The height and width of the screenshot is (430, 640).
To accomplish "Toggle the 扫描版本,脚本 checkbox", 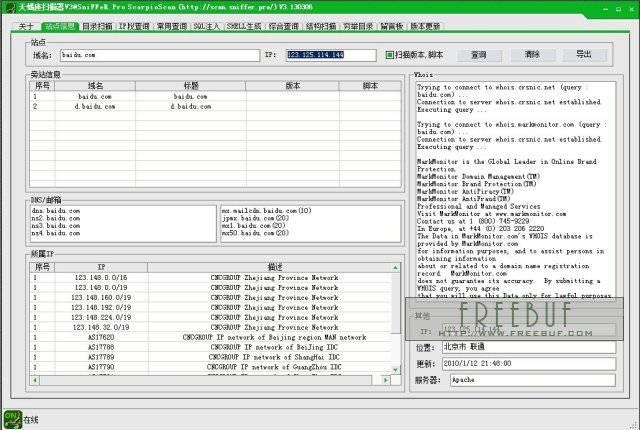I will pos(389,54).
